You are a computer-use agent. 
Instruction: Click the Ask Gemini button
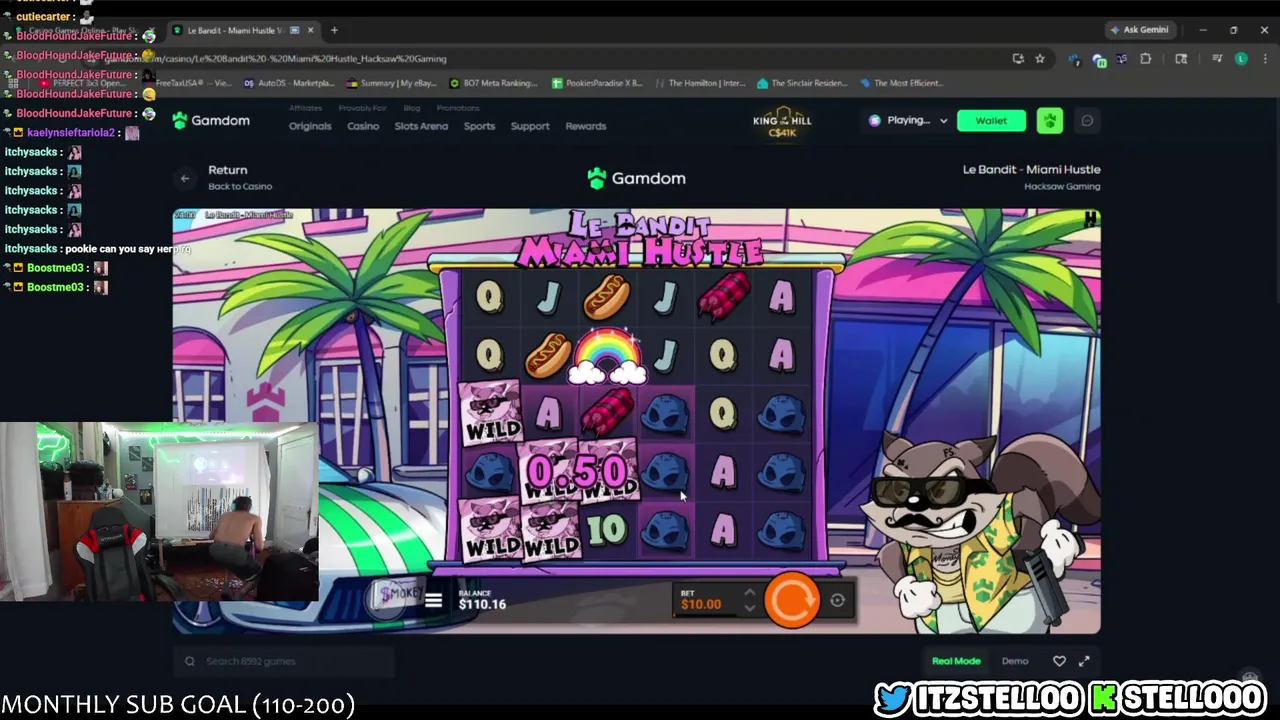pos(1138,29)
